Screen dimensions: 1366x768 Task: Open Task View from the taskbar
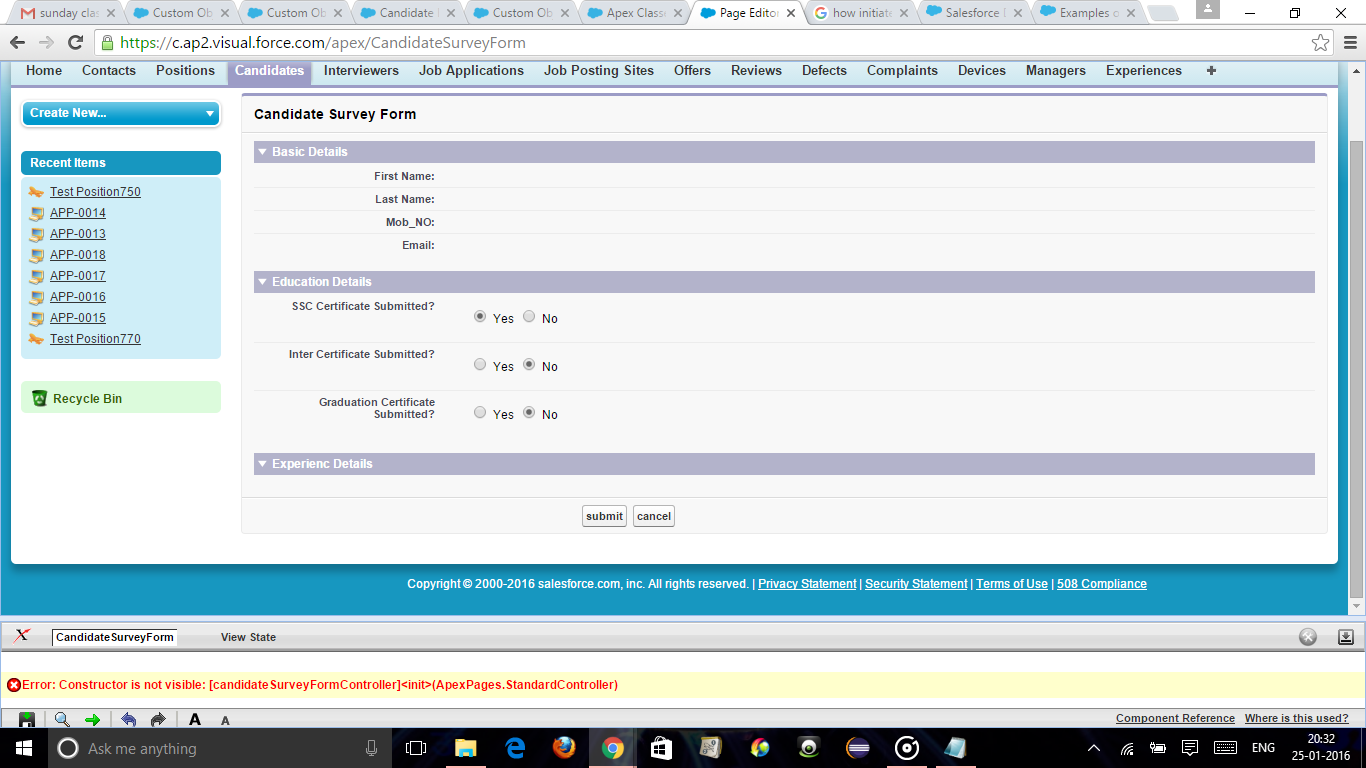point(416,748)
